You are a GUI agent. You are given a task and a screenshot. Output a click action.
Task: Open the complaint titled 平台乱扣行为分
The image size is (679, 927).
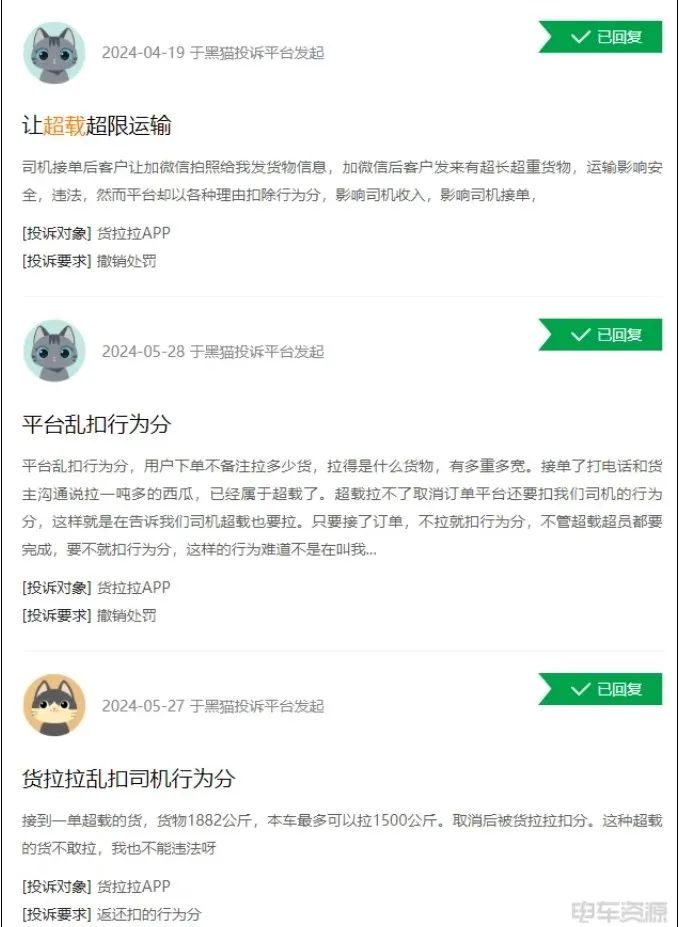point(97,424)
